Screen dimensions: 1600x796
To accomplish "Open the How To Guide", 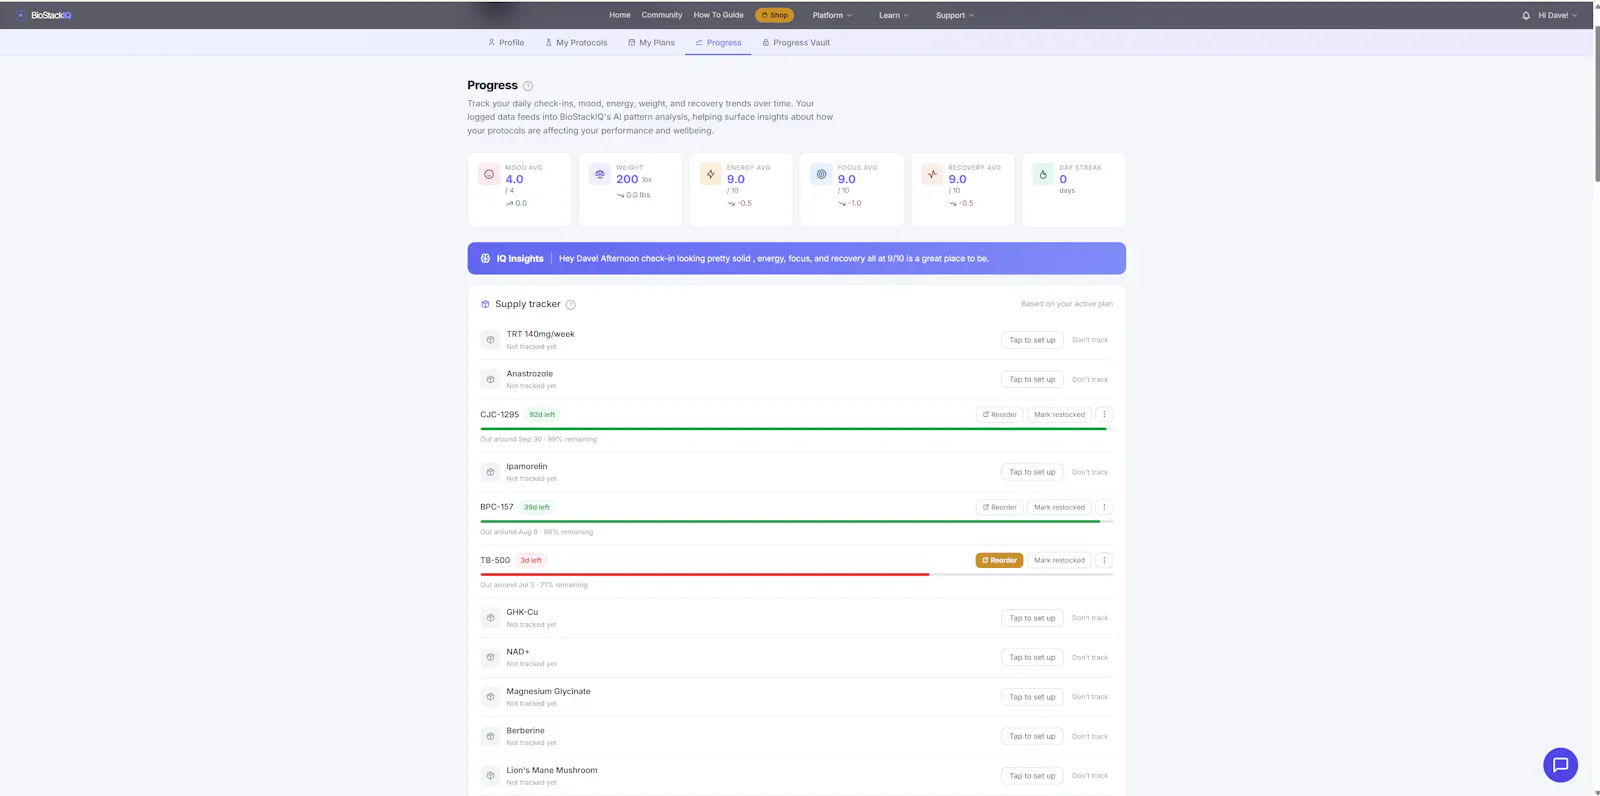I will tap(719, 15).
